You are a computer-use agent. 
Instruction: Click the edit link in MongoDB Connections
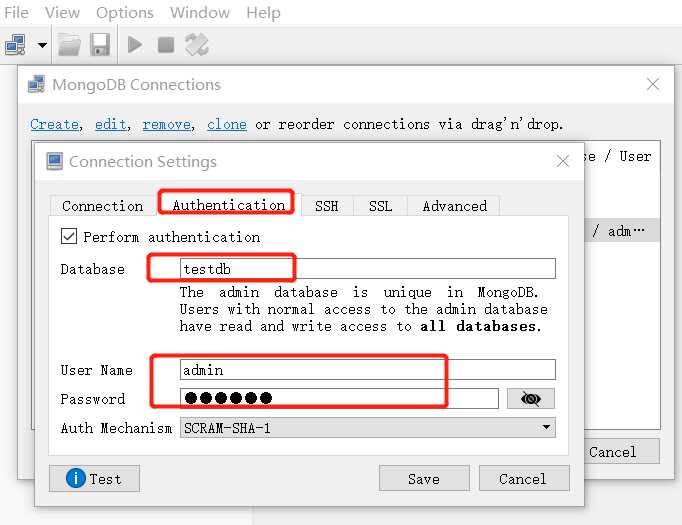coord(110,124)
